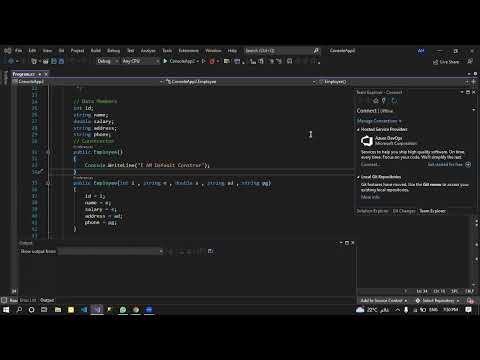Click the Visual Studio purple taskbar icon

(x=97, y=310)
